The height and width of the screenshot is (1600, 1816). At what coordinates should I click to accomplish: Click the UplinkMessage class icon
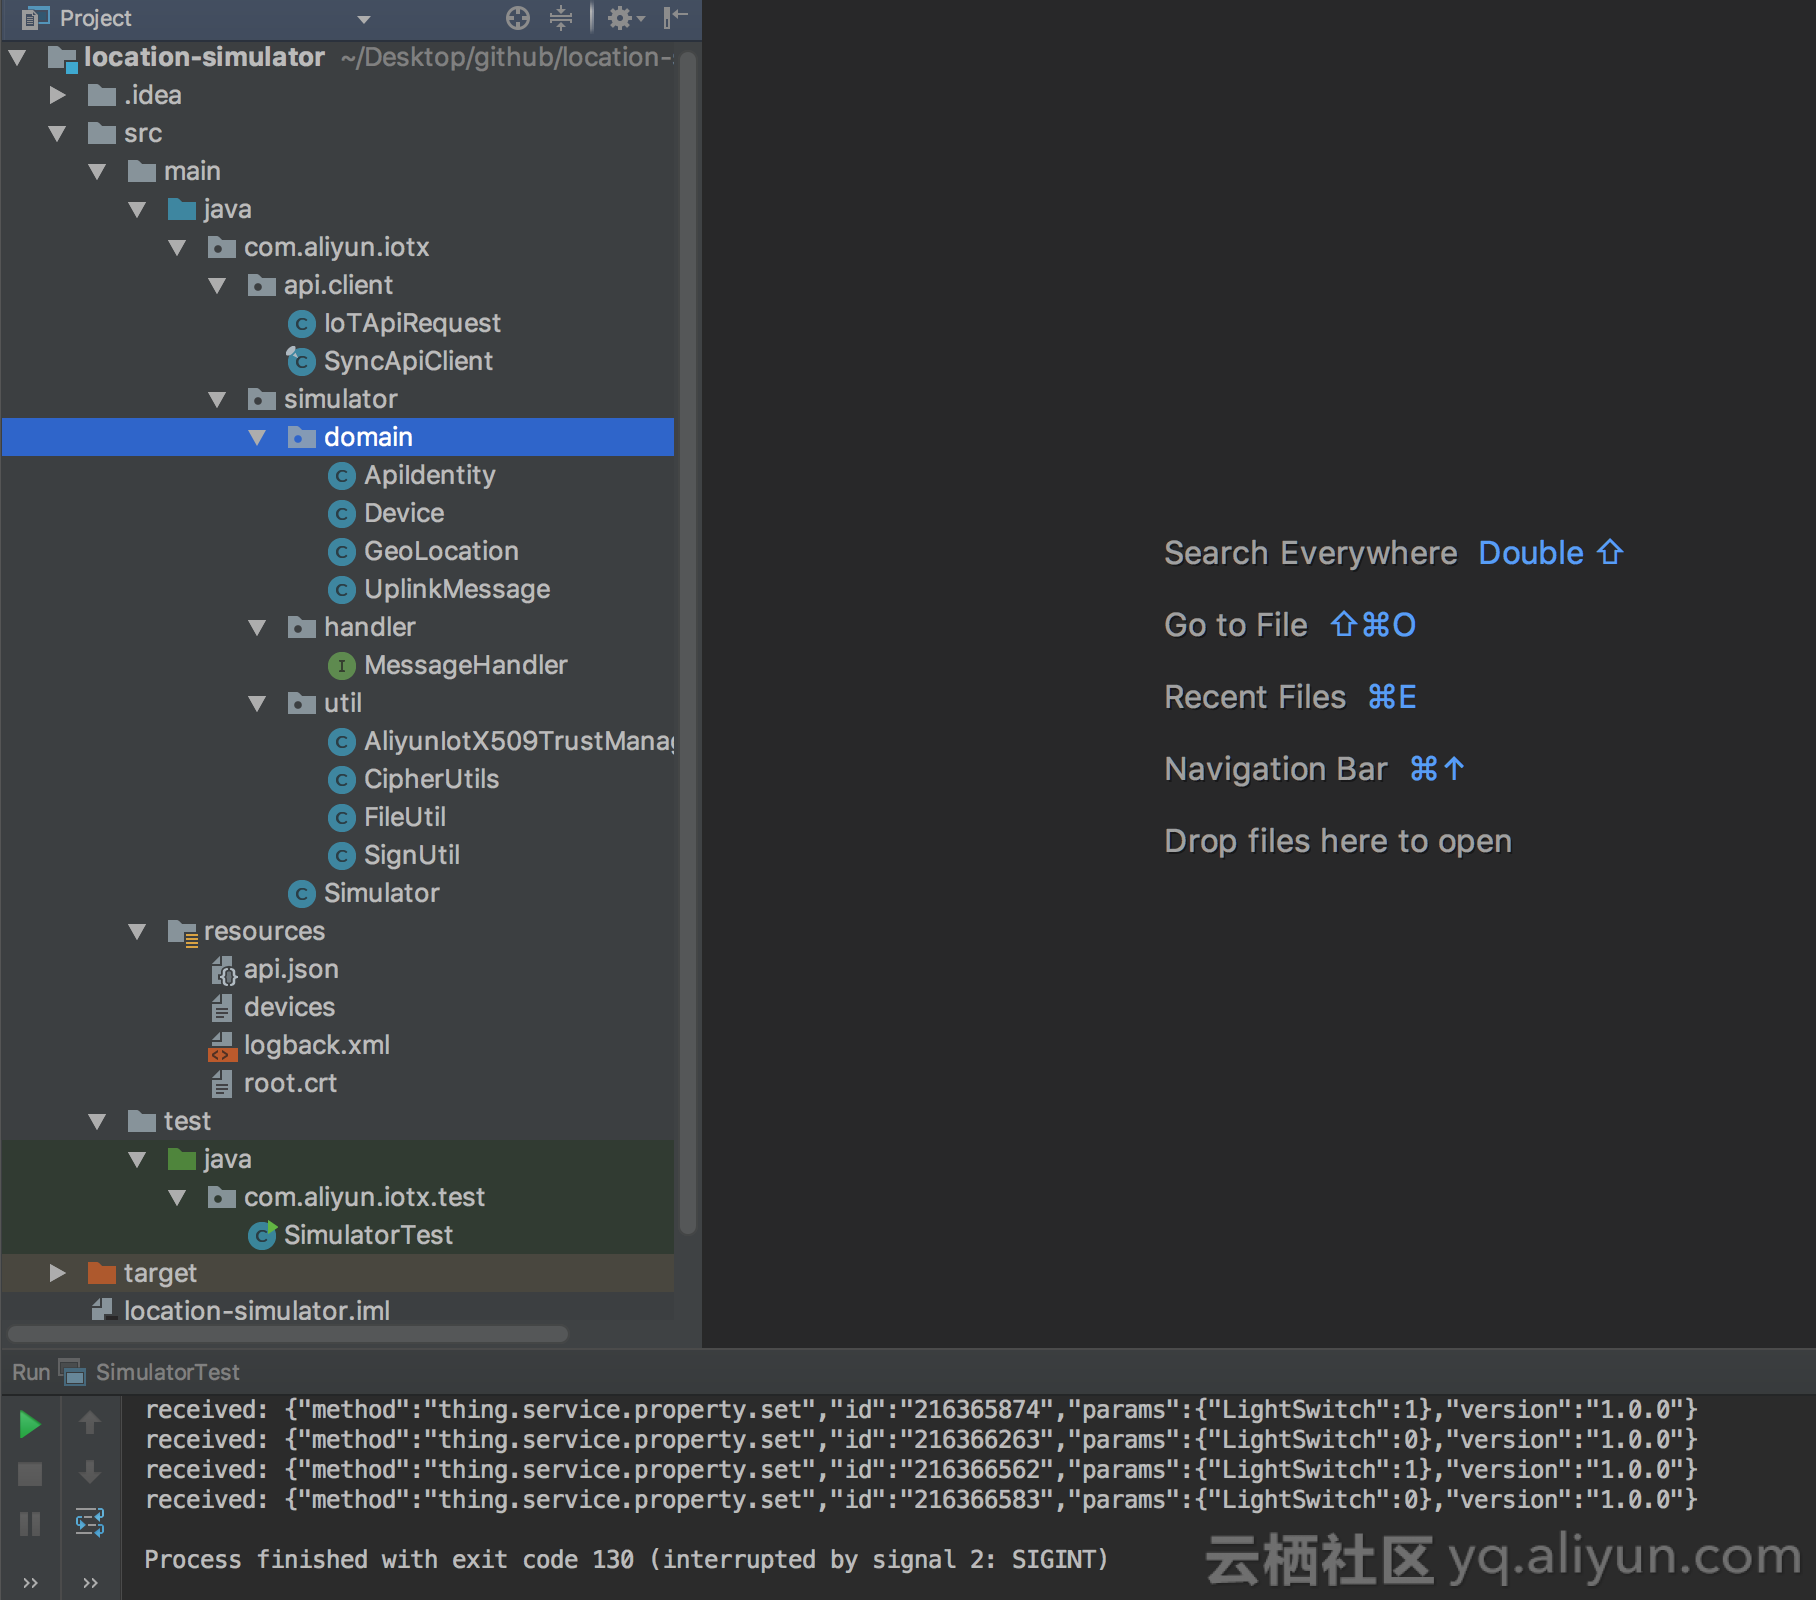click(342, 590)
